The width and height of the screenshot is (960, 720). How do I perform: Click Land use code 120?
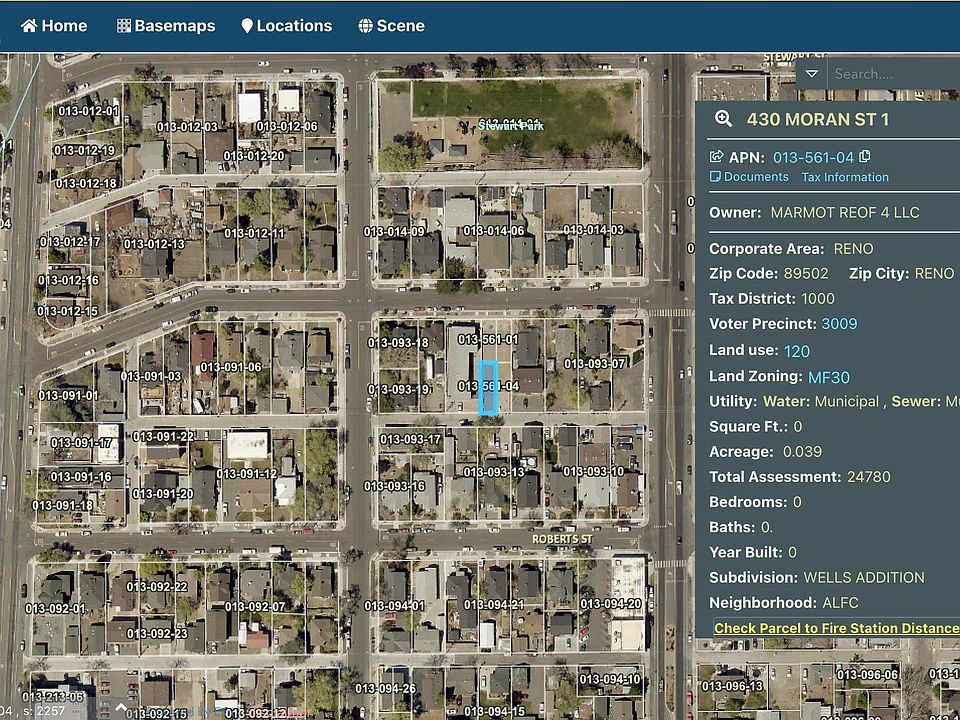pos(797,351)
